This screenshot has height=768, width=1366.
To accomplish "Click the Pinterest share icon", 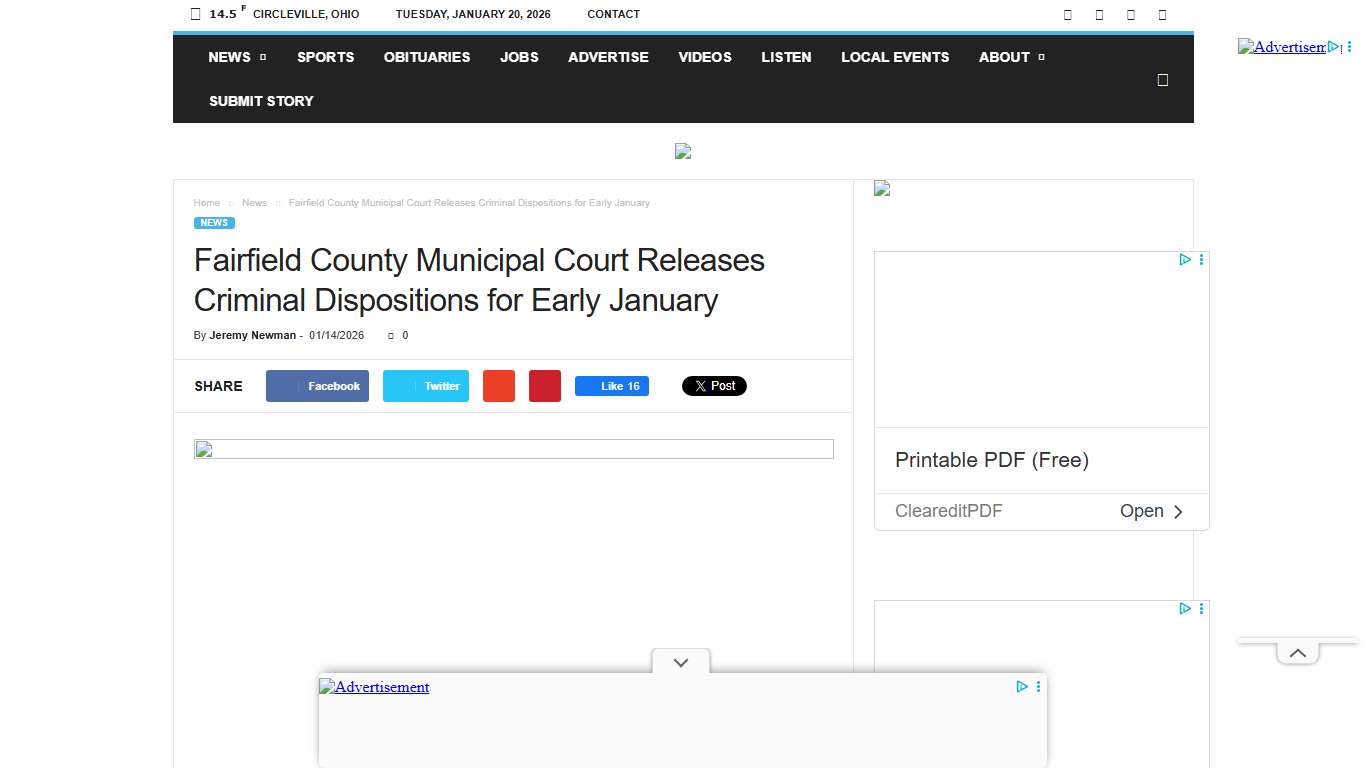I will click(544, 385).
